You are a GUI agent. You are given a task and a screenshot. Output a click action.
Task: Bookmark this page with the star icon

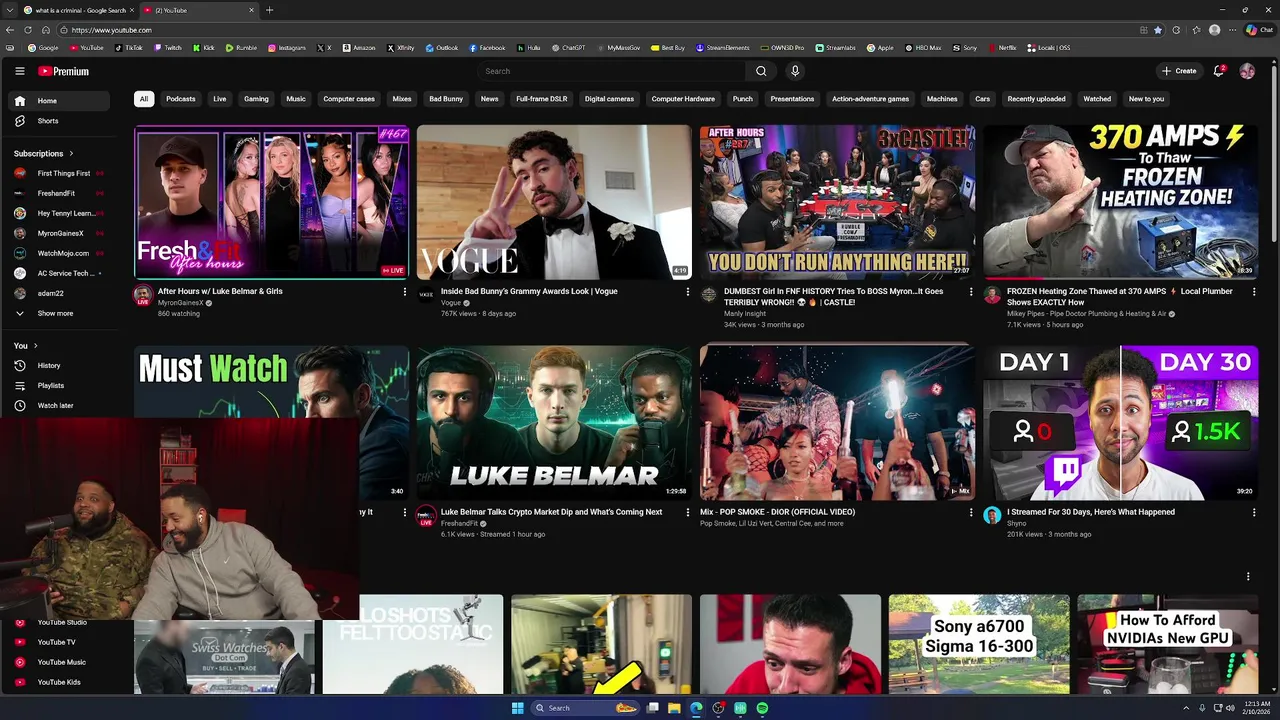click(x=1158, y=30)
